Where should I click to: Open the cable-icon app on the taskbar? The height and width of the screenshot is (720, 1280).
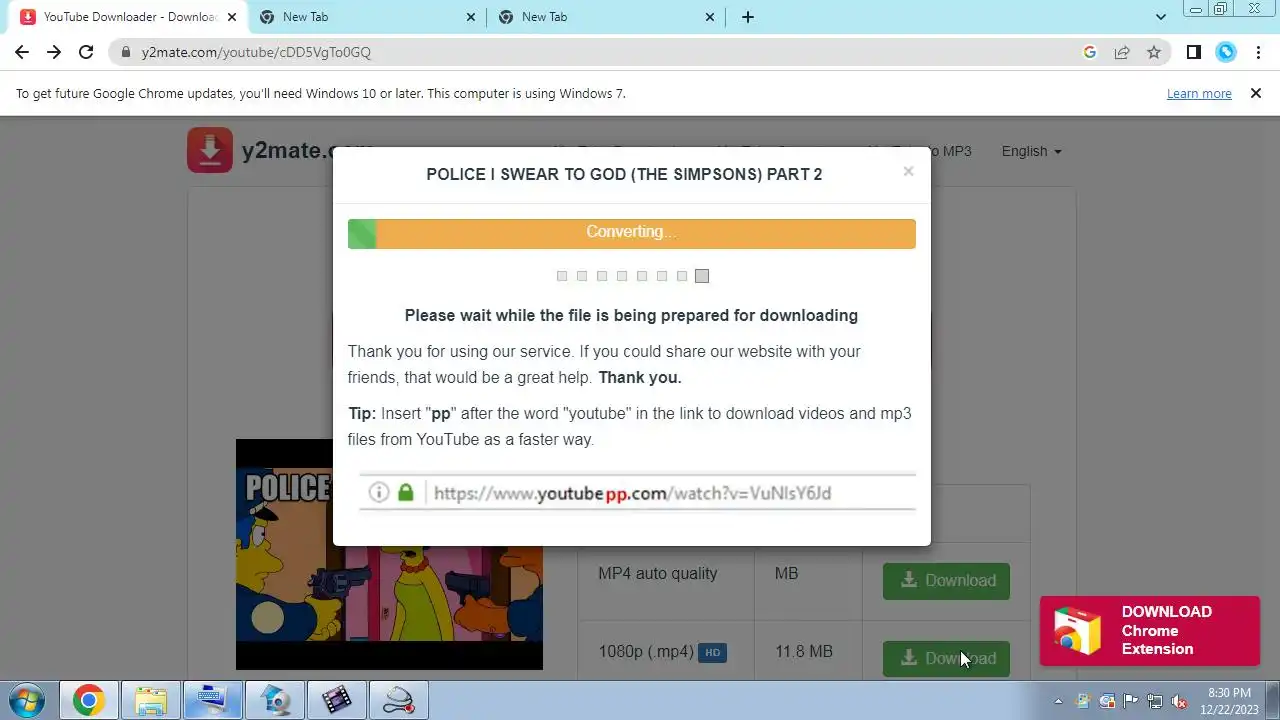[x=398, y=700]
